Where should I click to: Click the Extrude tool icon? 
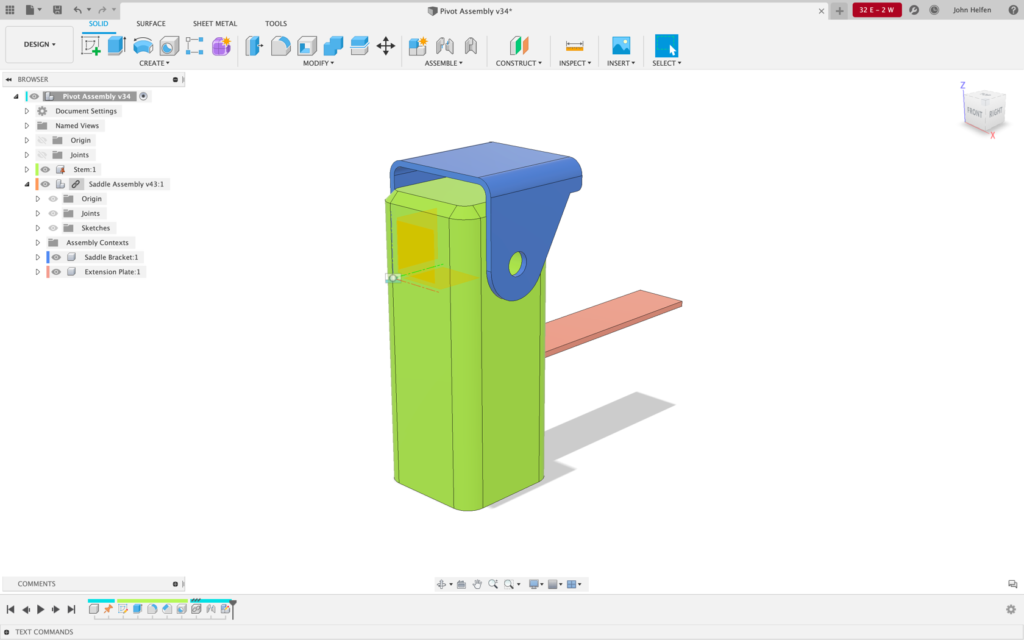tap(117, 46)
